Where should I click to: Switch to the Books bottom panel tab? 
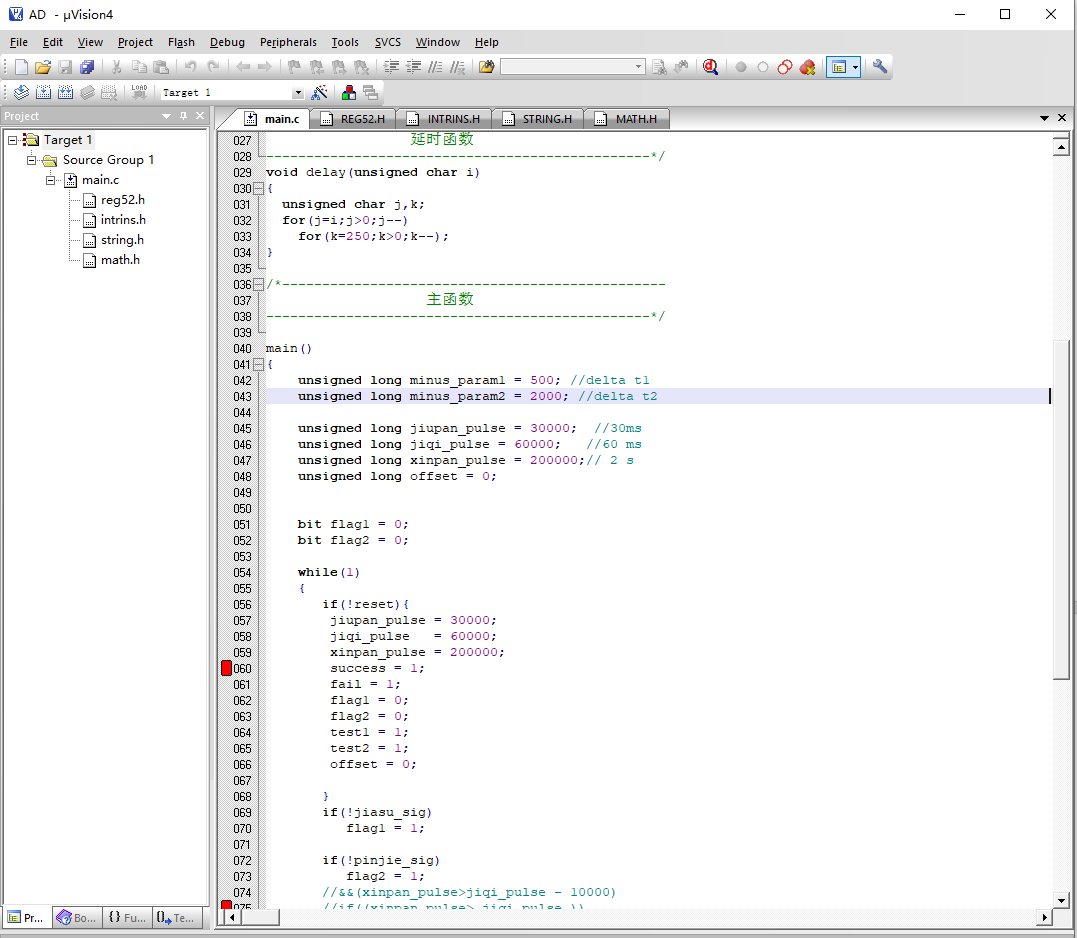tap(77, 917)
